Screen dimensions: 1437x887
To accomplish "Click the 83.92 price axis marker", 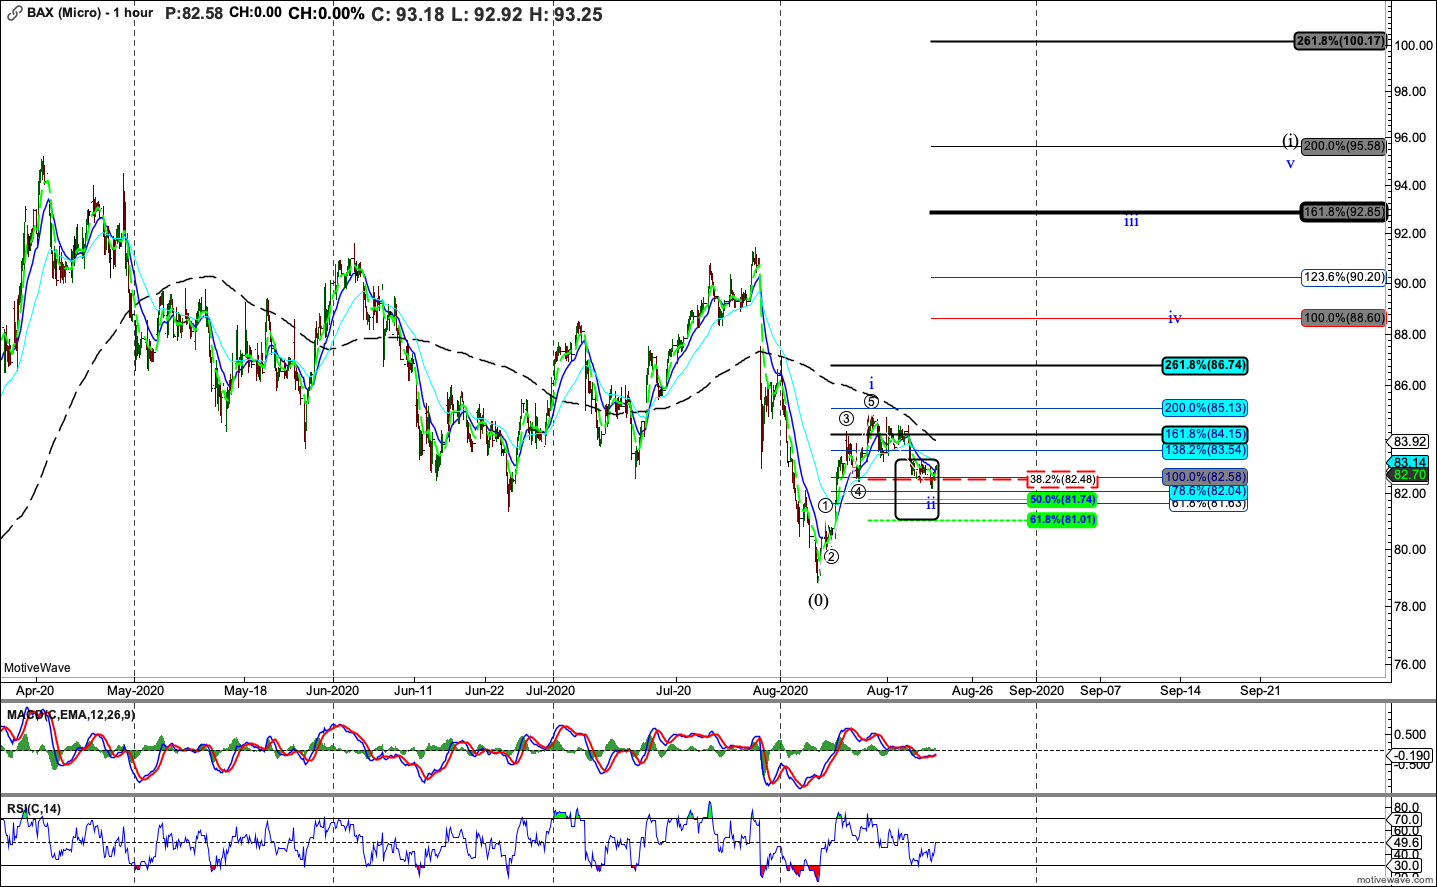I will (x=1410, y=442).
